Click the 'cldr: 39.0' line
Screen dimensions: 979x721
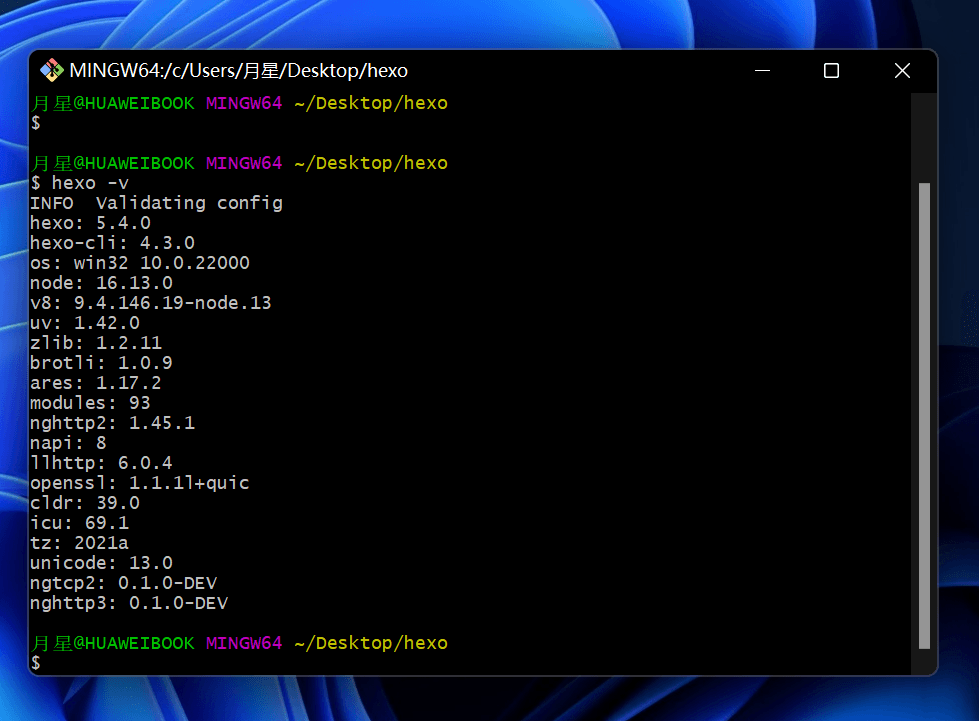[85, 503]
